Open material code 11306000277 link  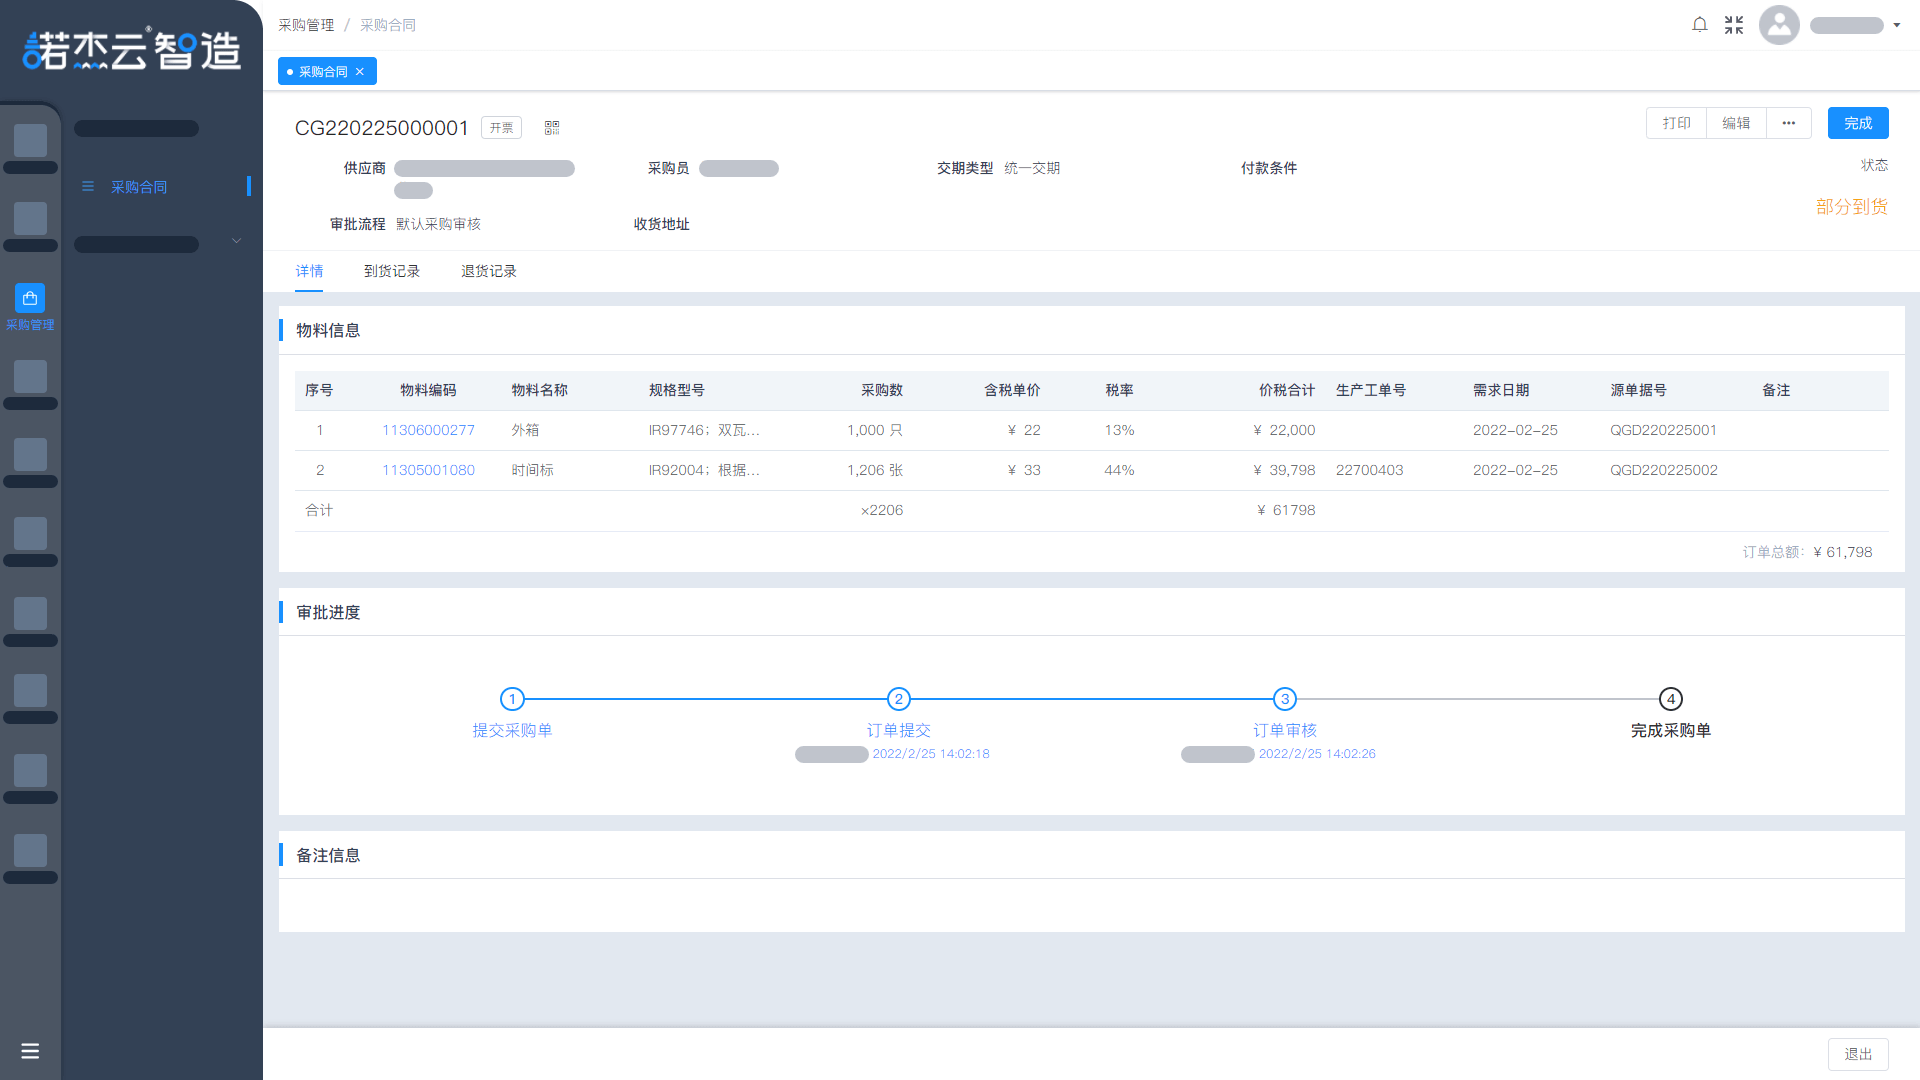(x=428, y=430)
